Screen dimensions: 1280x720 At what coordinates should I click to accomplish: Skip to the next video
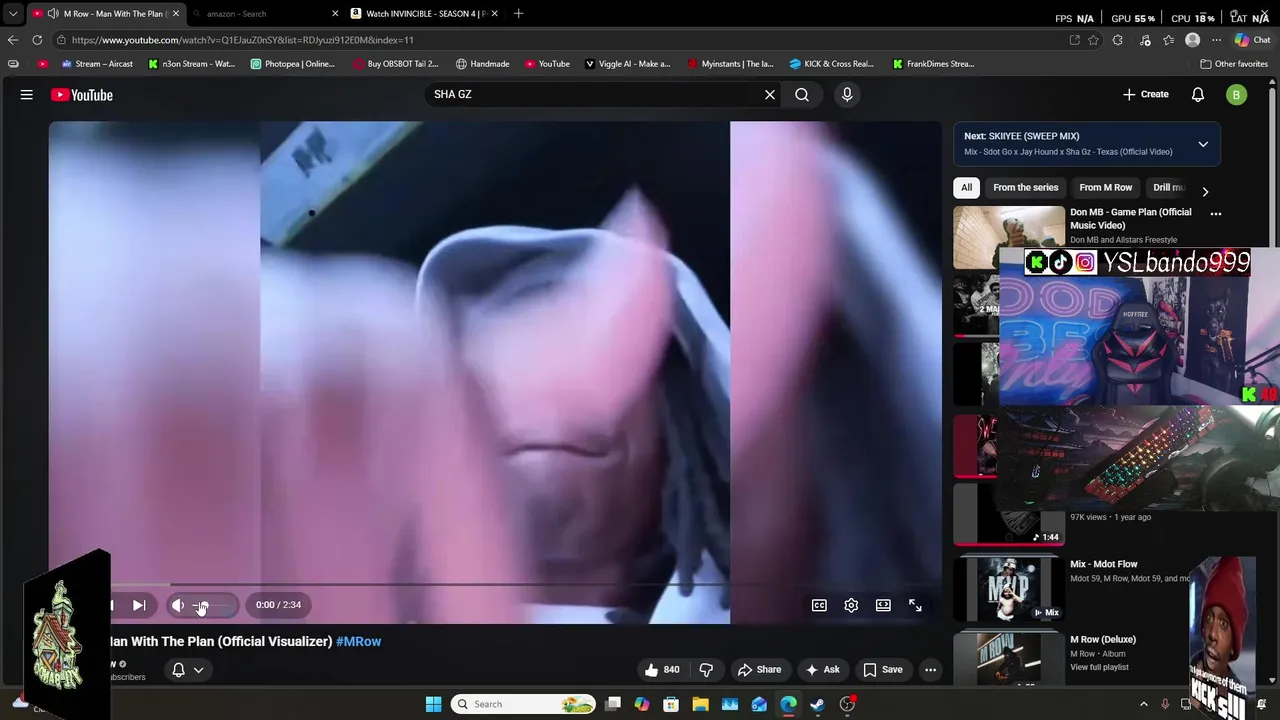tap(139, 605)
